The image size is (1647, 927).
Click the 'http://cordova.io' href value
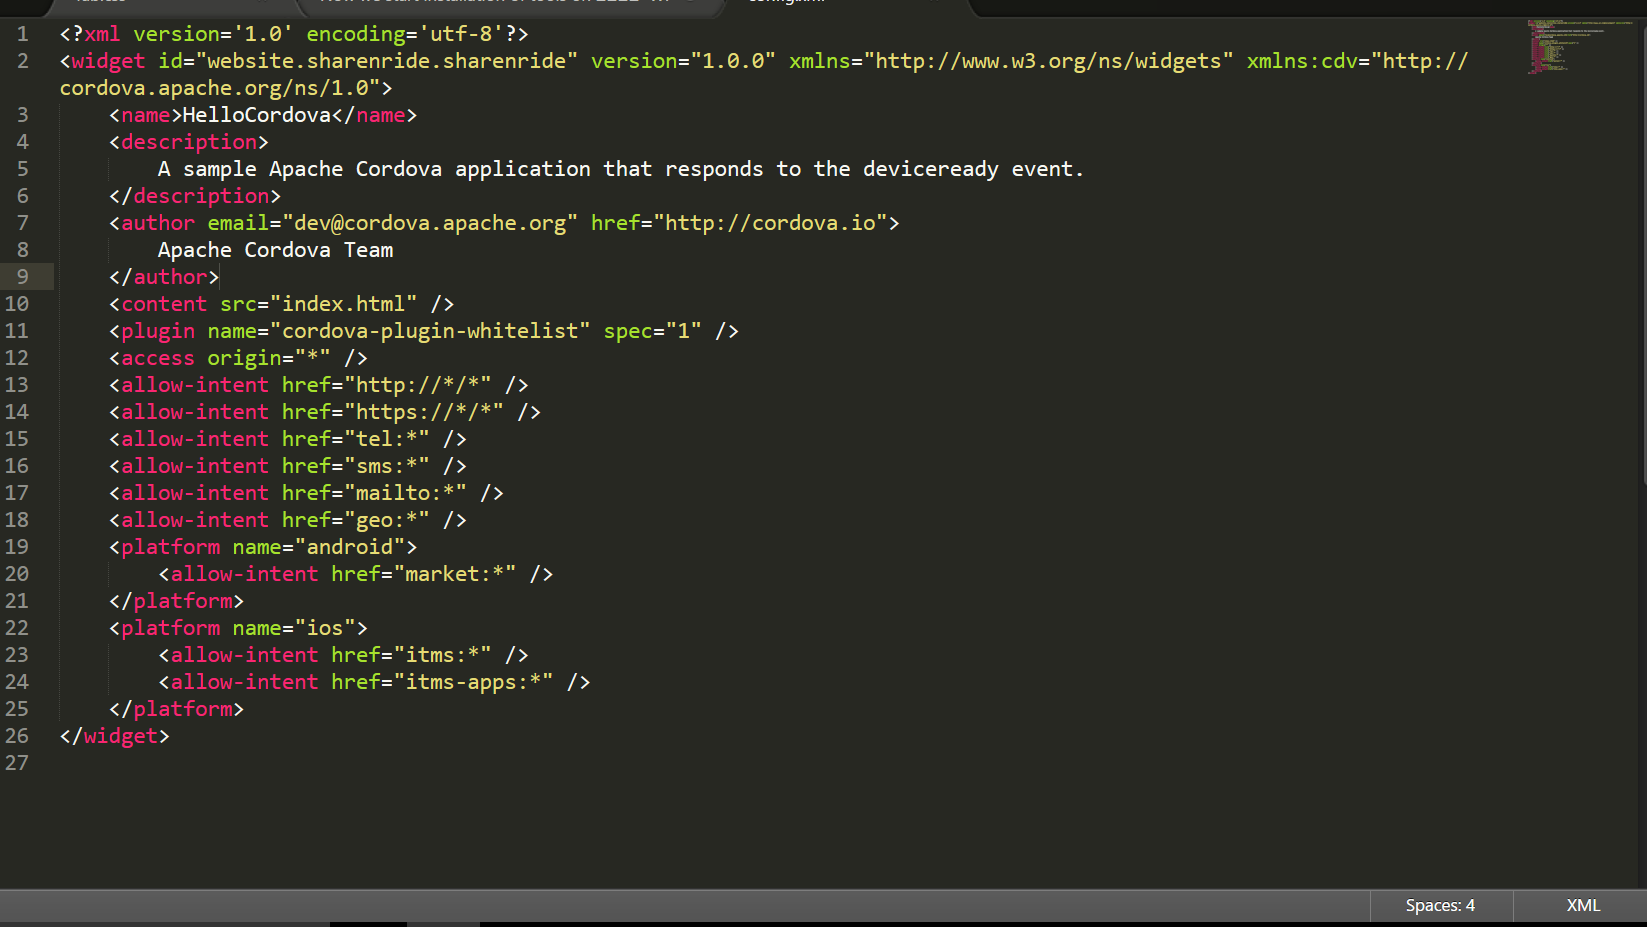770,223
